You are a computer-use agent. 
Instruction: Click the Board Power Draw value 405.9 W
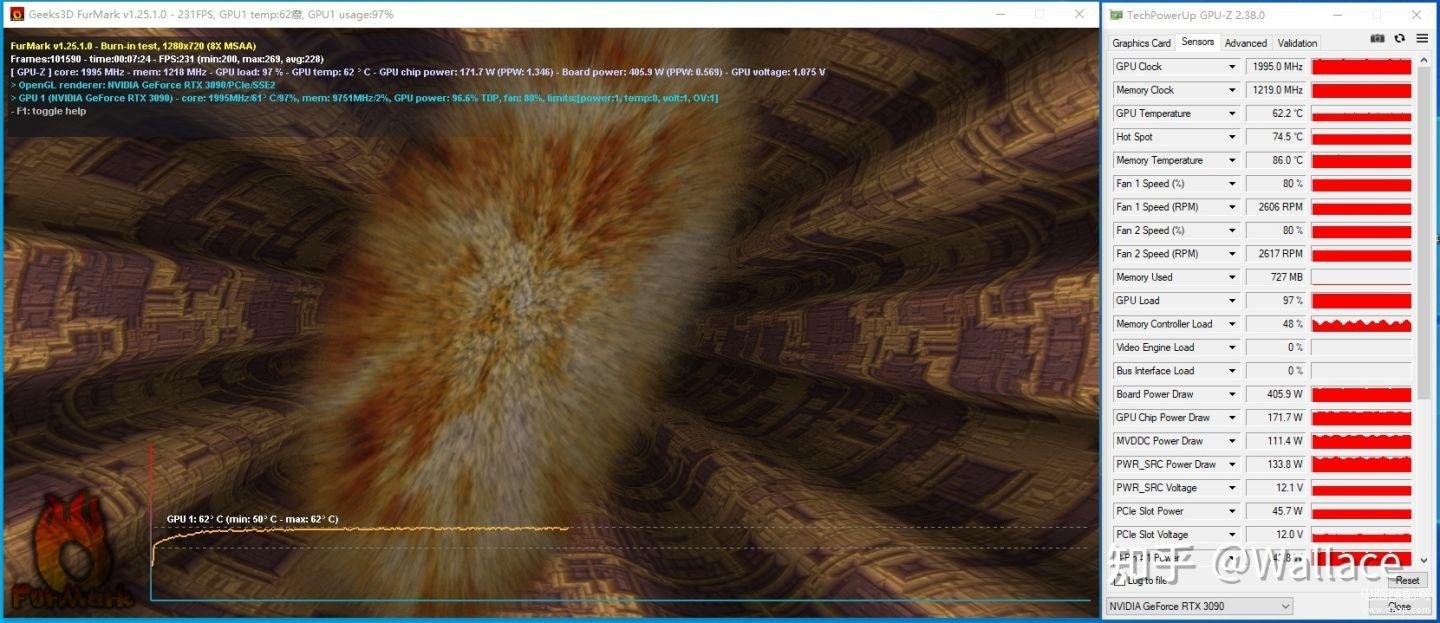pyautogui.click(x=1275, y=394)
